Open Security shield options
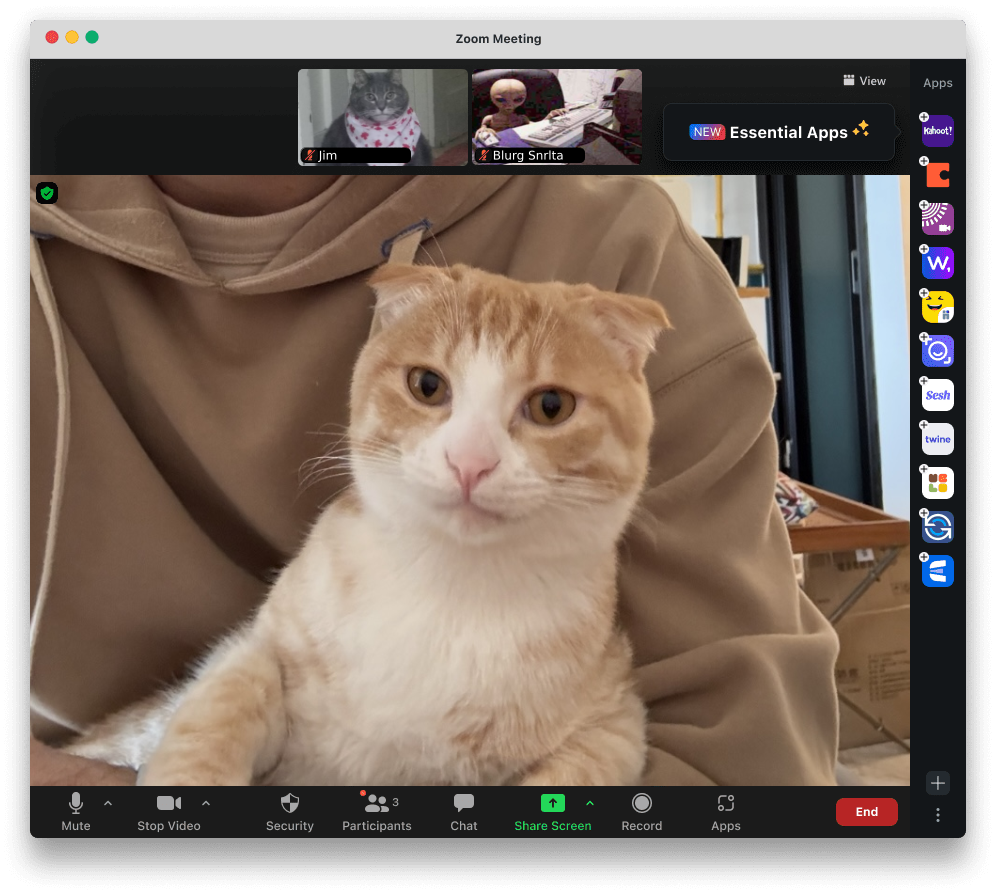Image resolution: width=996 pixels, height=893 pixels. (x=290, y=812)
